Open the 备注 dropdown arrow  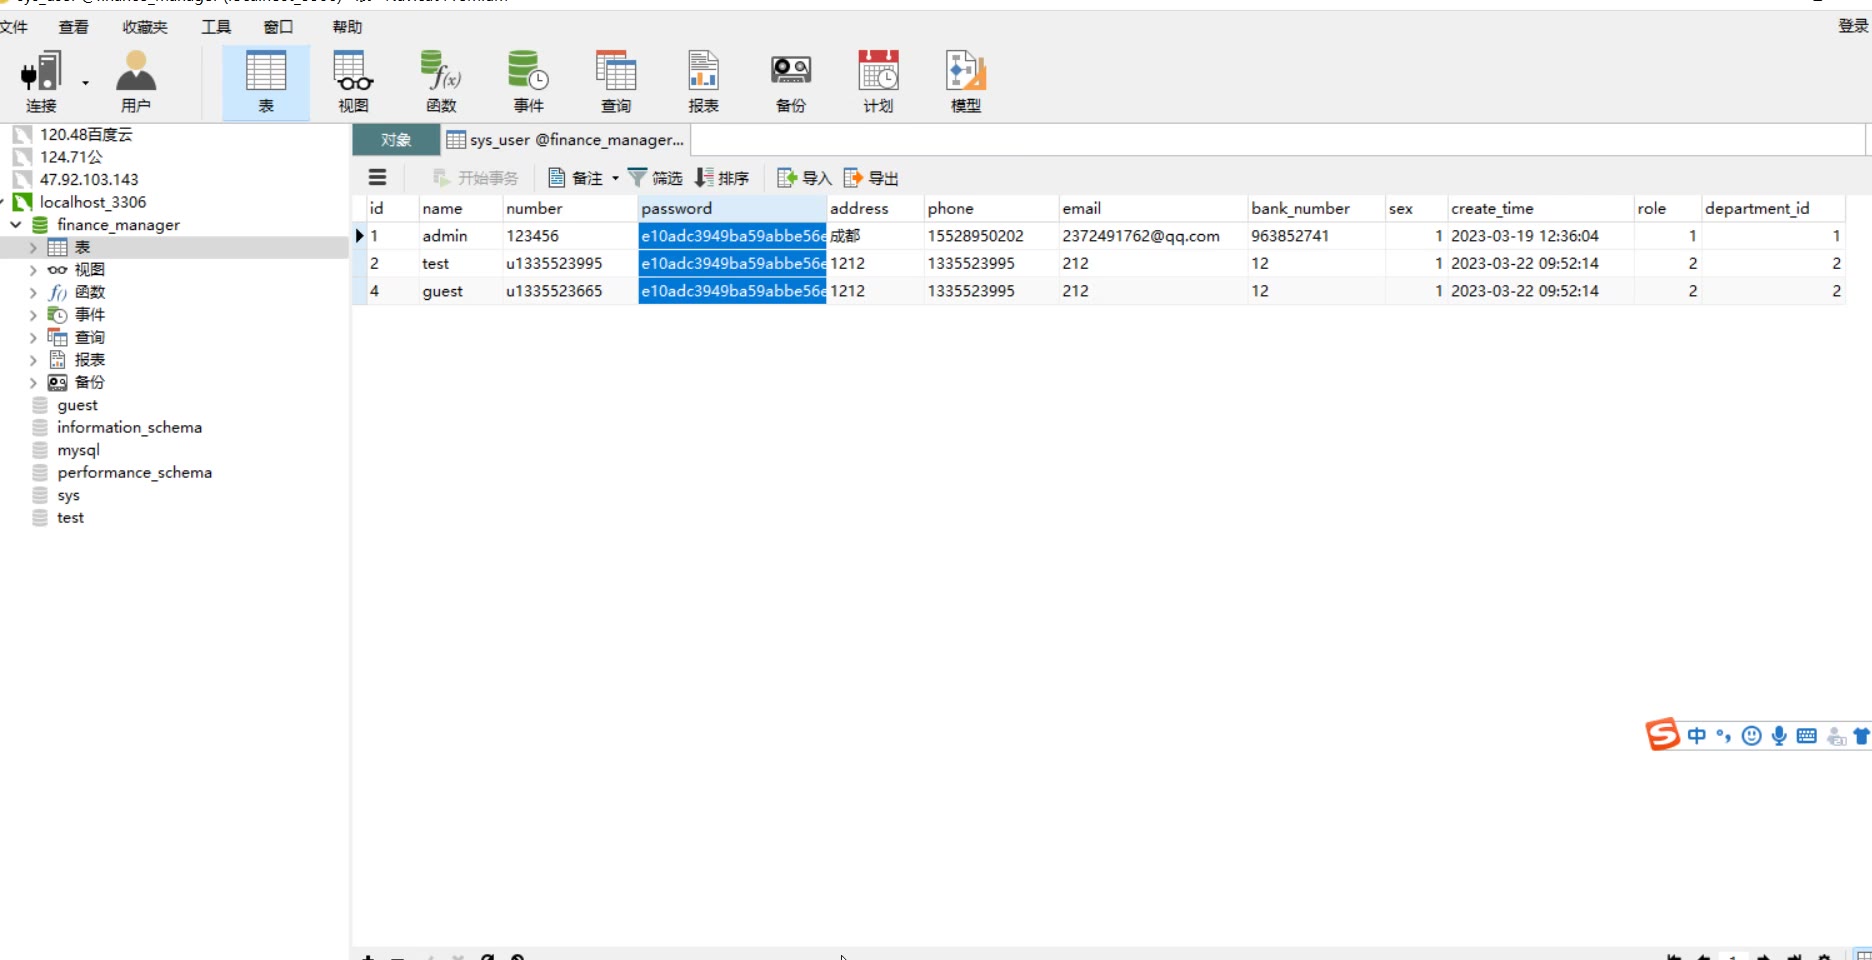click(x=615, y=178)
